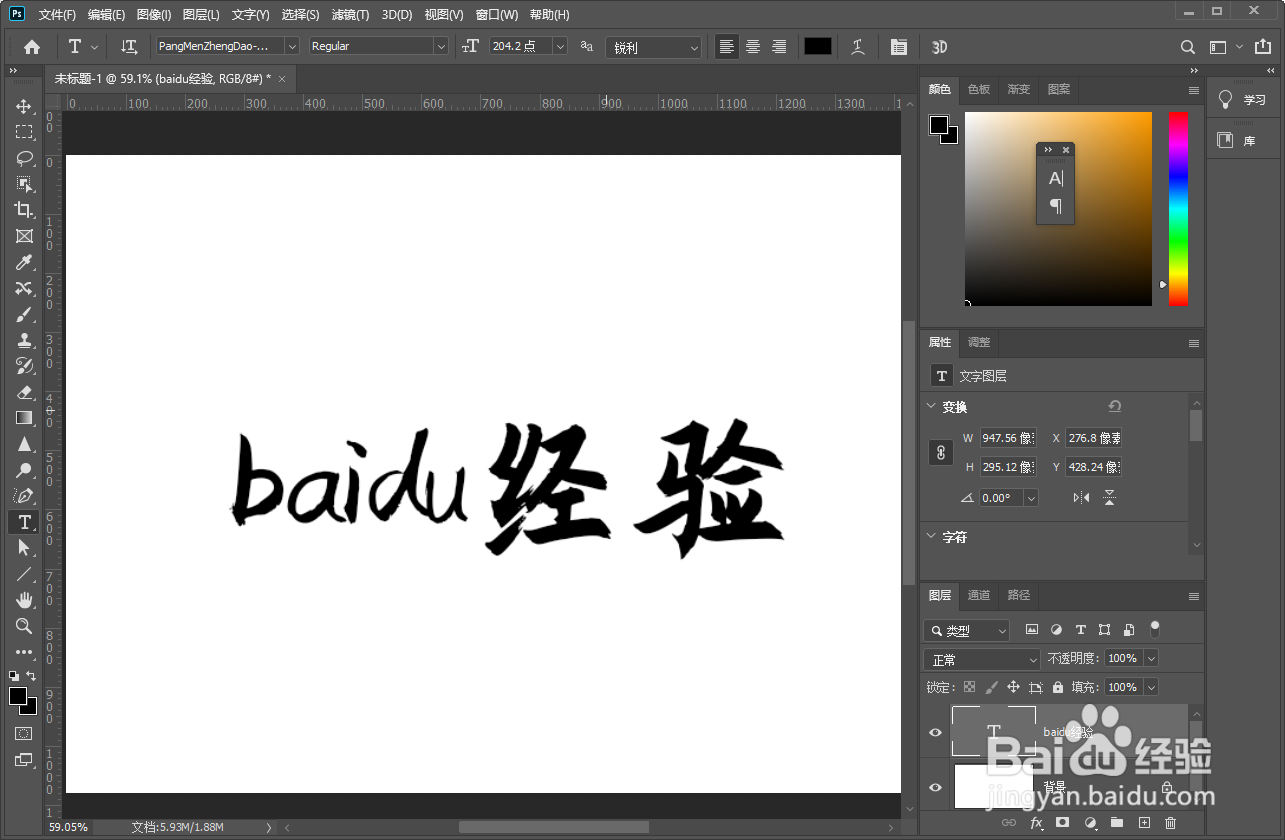Select the Hand tool

click(x=24, y=600)
